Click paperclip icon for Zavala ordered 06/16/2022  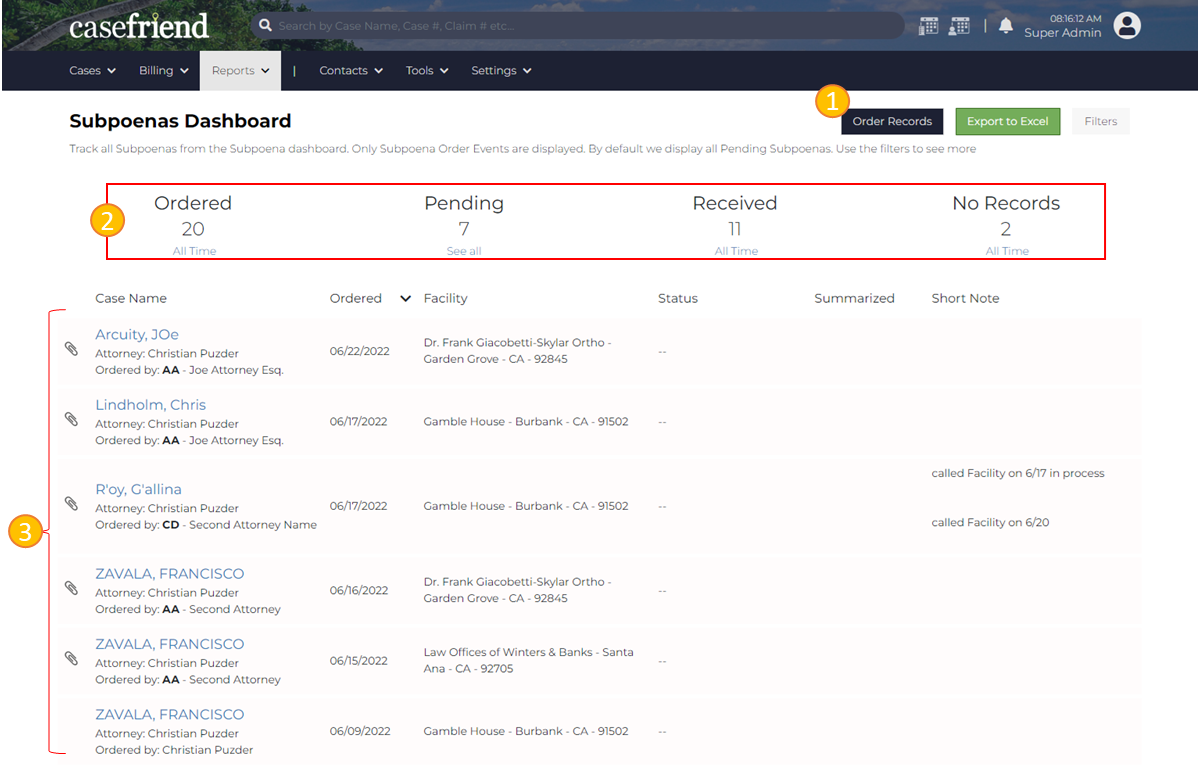pos(71,588)
